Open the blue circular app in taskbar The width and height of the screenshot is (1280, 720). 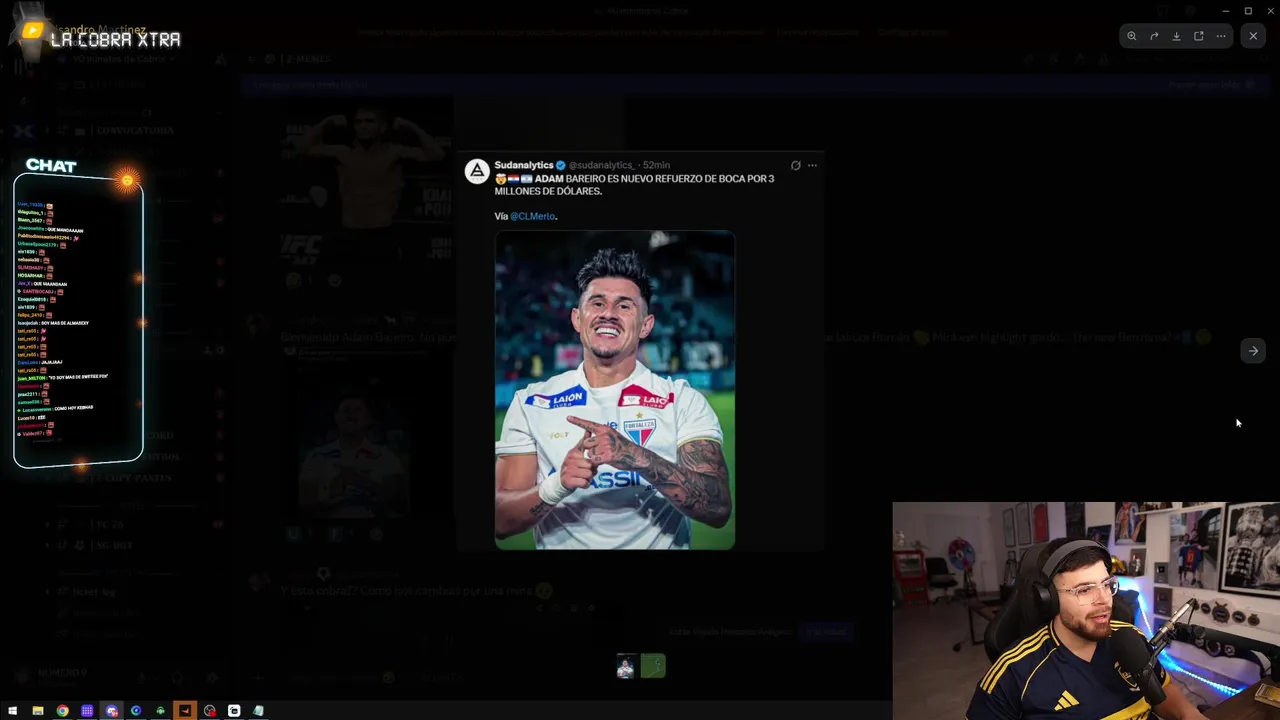click(x=136, y=711)
